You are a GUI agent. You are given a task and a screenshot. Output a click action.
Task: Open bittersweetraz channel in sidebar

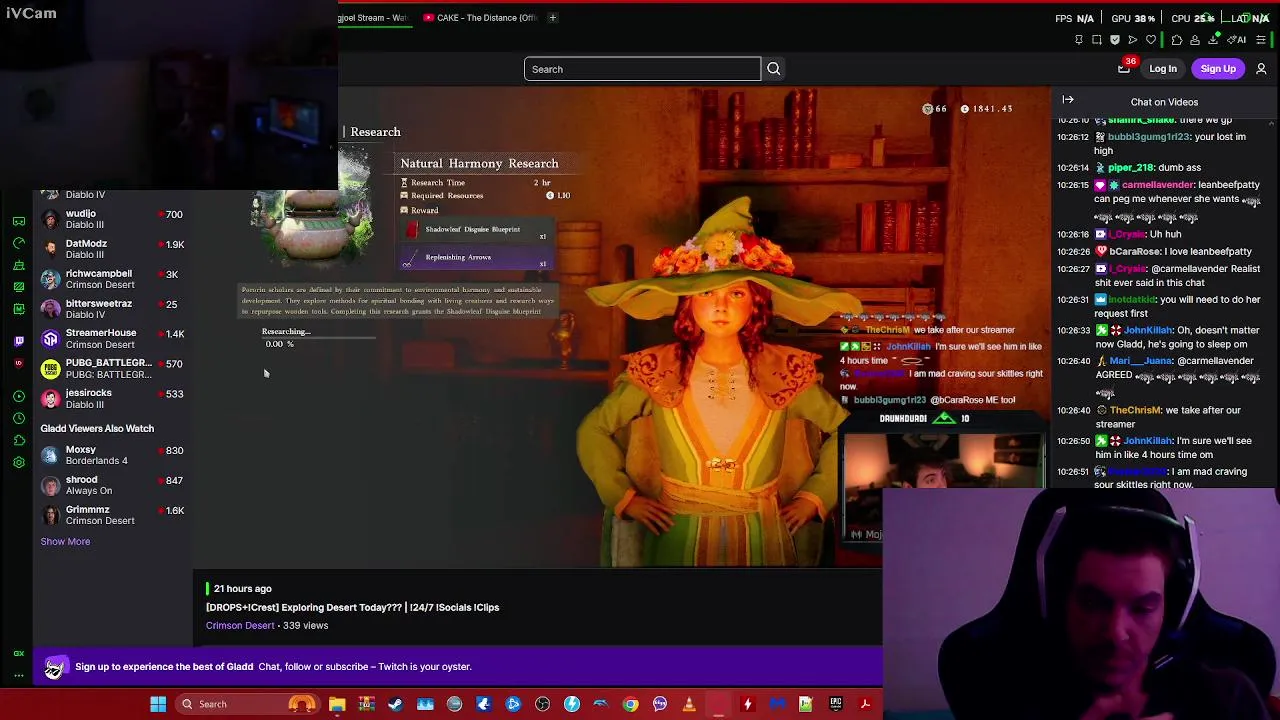click(112, 309)
